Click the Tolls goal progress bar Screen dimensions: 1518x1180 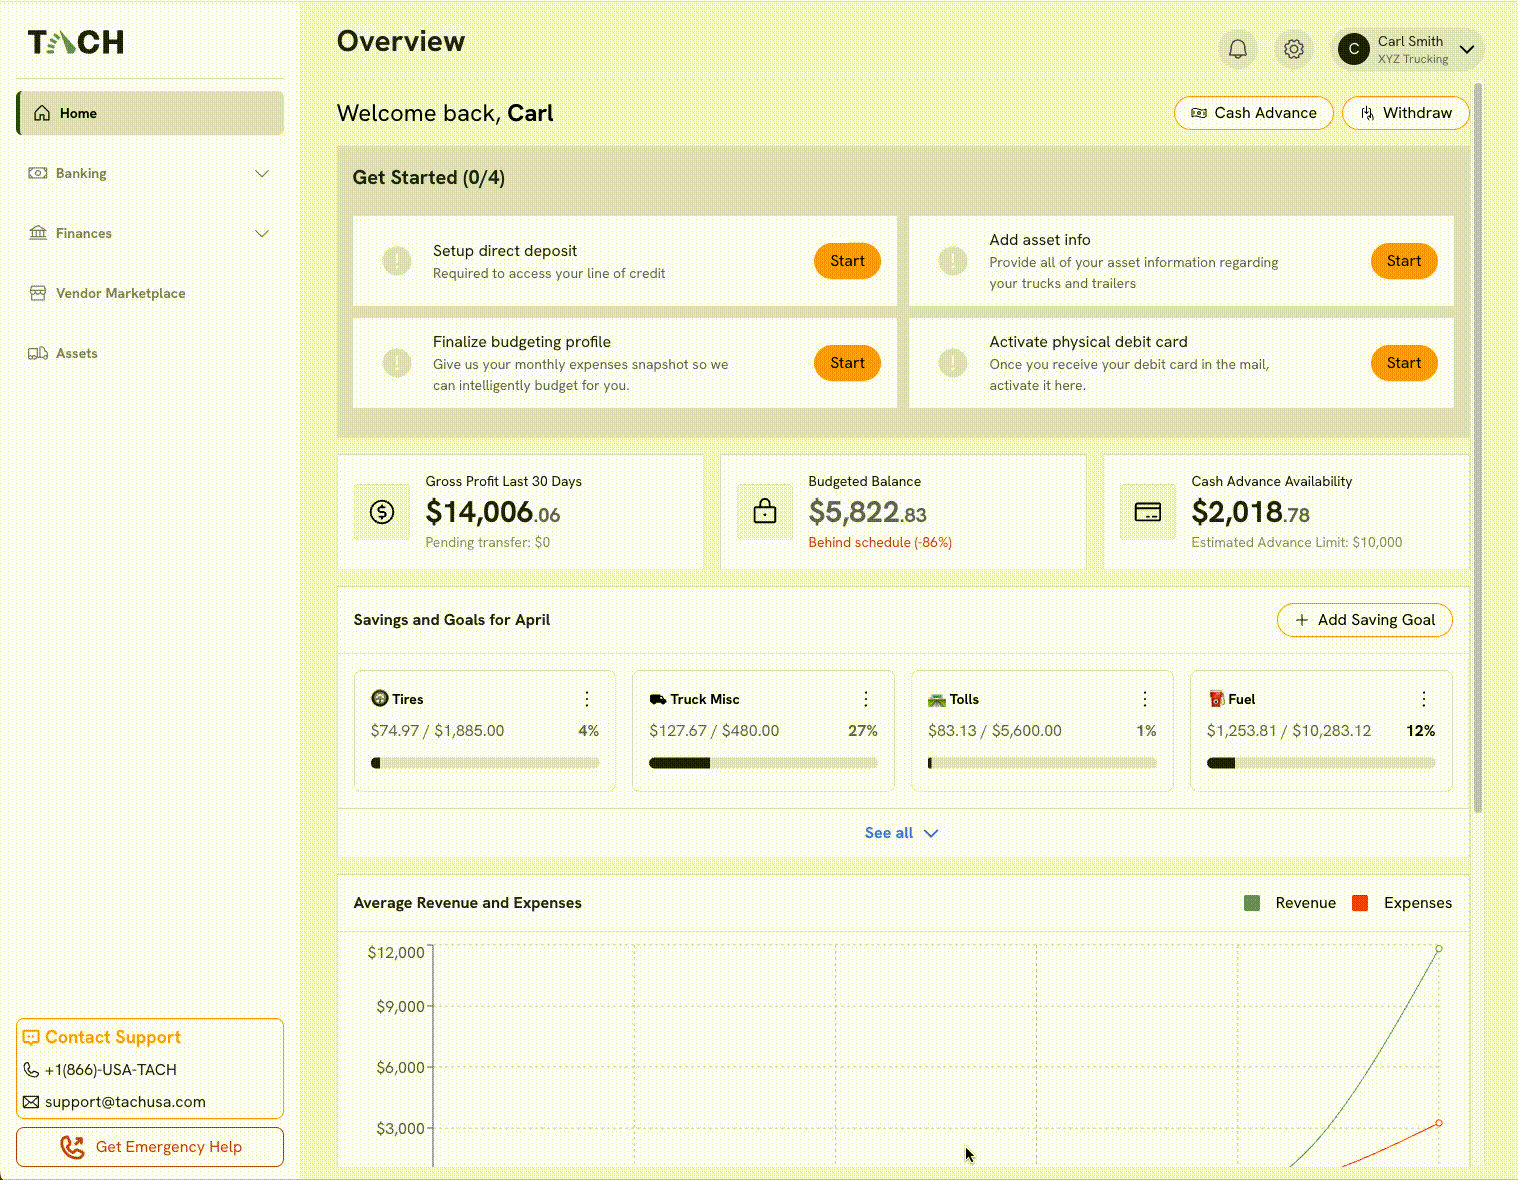point(1042,763)
